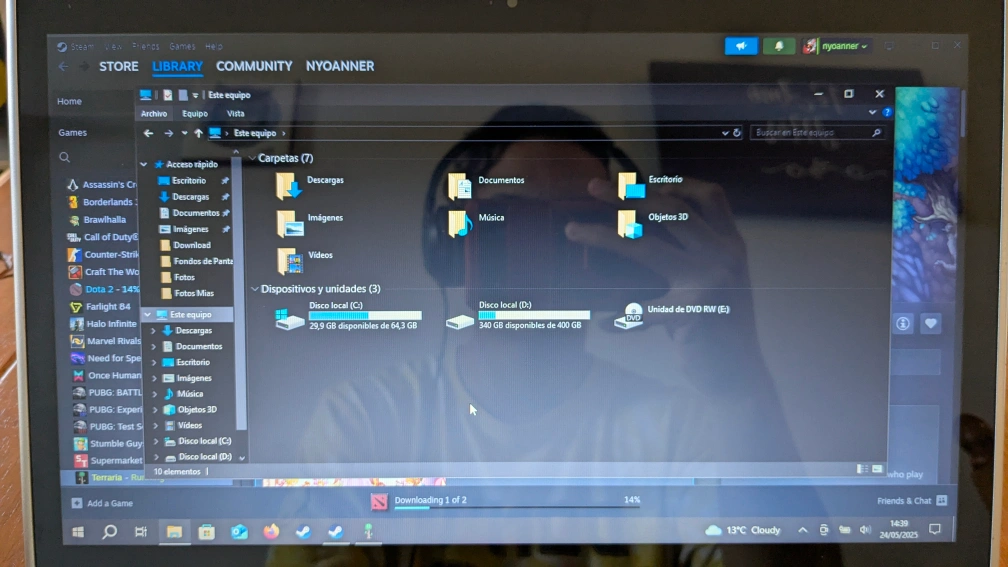Go forward in File Explorer
The width and height of the screenshot is (1008, 567).
pyautogui.click(x=168, y=133)
